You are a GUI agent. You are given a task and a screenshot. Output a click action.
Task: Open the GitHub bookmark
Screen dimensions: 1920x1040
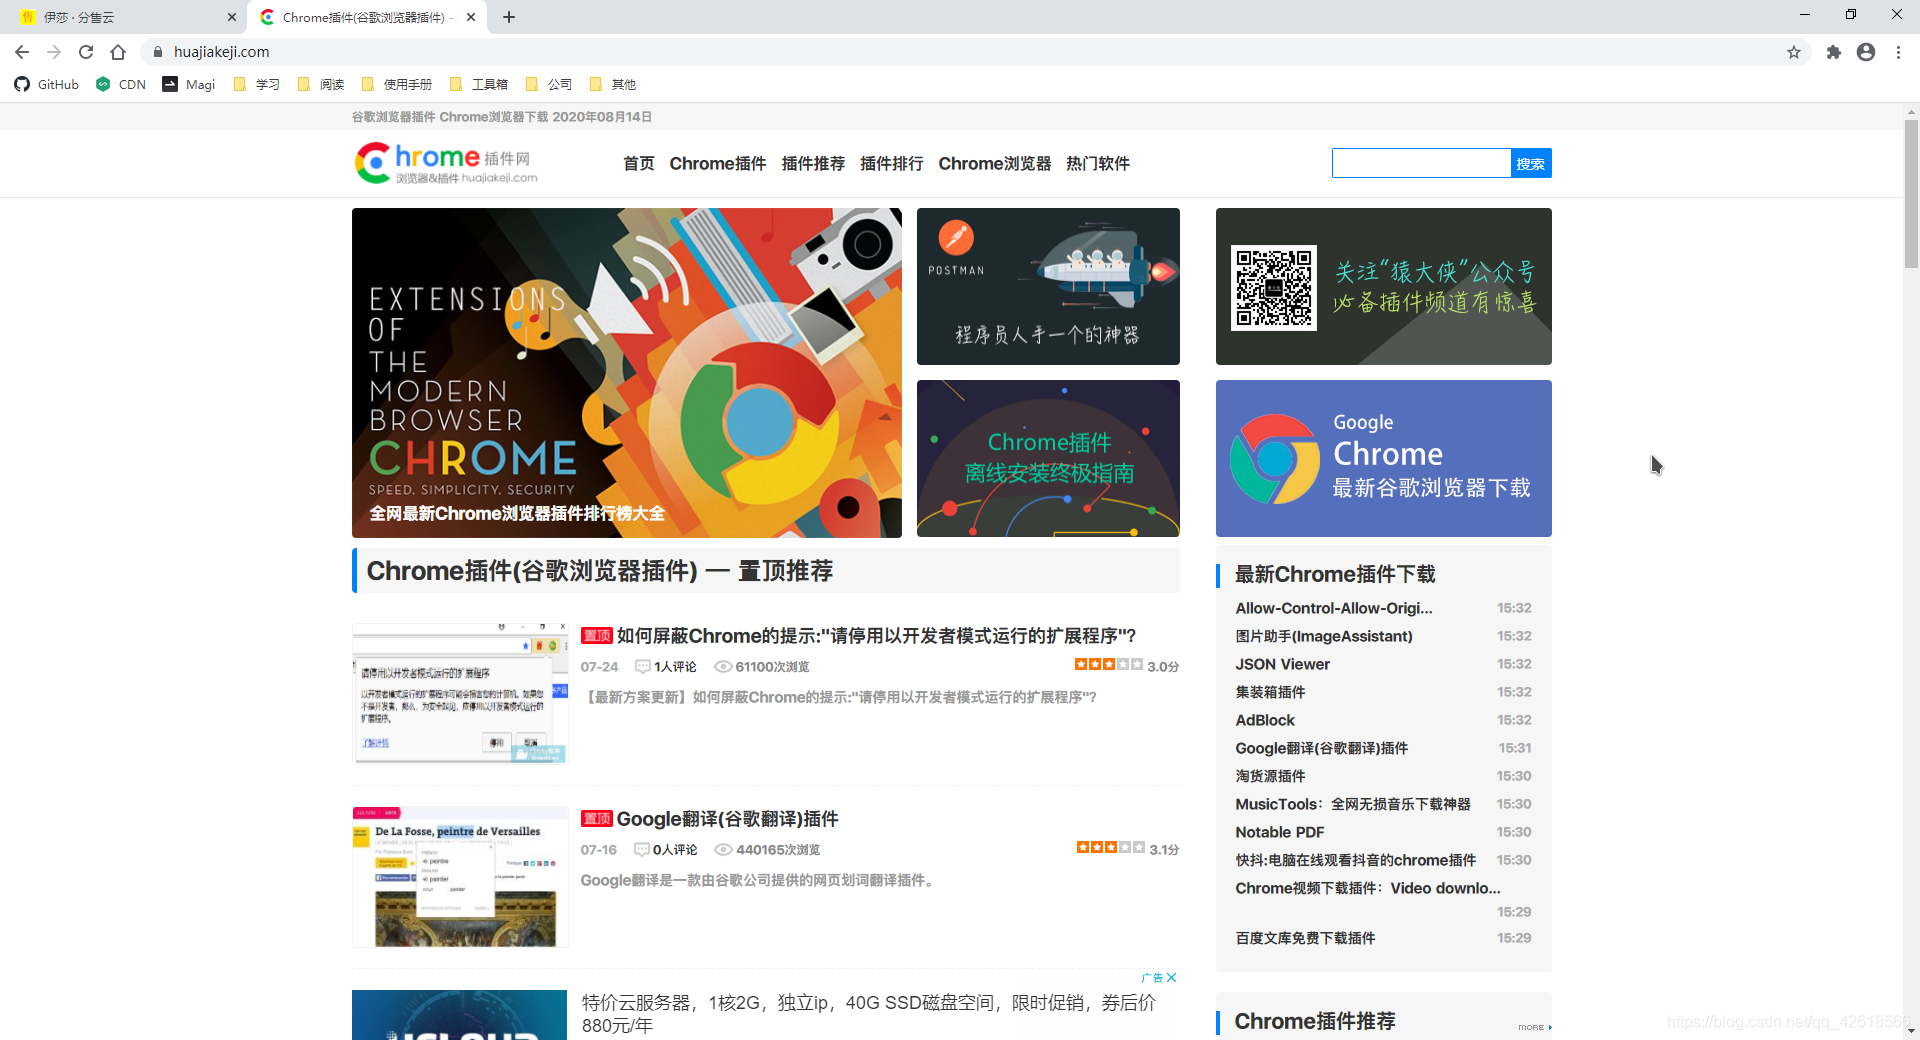tap(47, 84)
